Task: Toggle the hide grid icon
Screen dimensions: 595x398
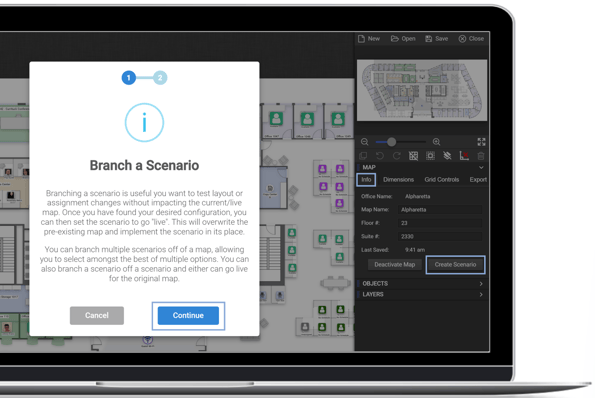Action: click(x=413, y=156)
